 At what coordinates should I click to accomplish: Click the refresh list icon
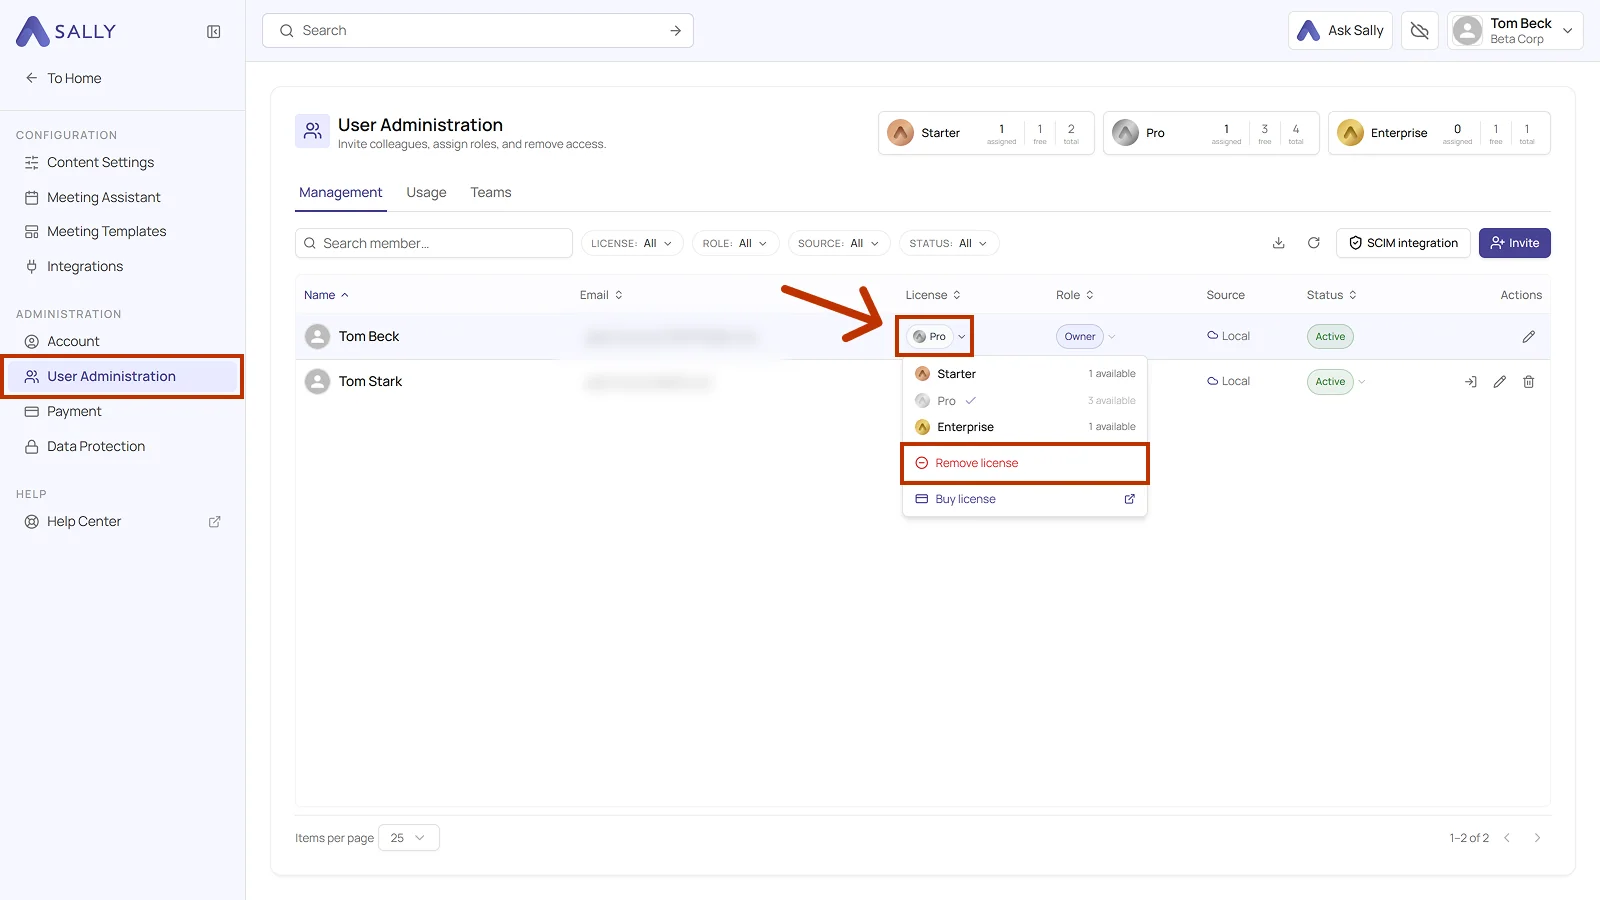[x=1314, y=243]
